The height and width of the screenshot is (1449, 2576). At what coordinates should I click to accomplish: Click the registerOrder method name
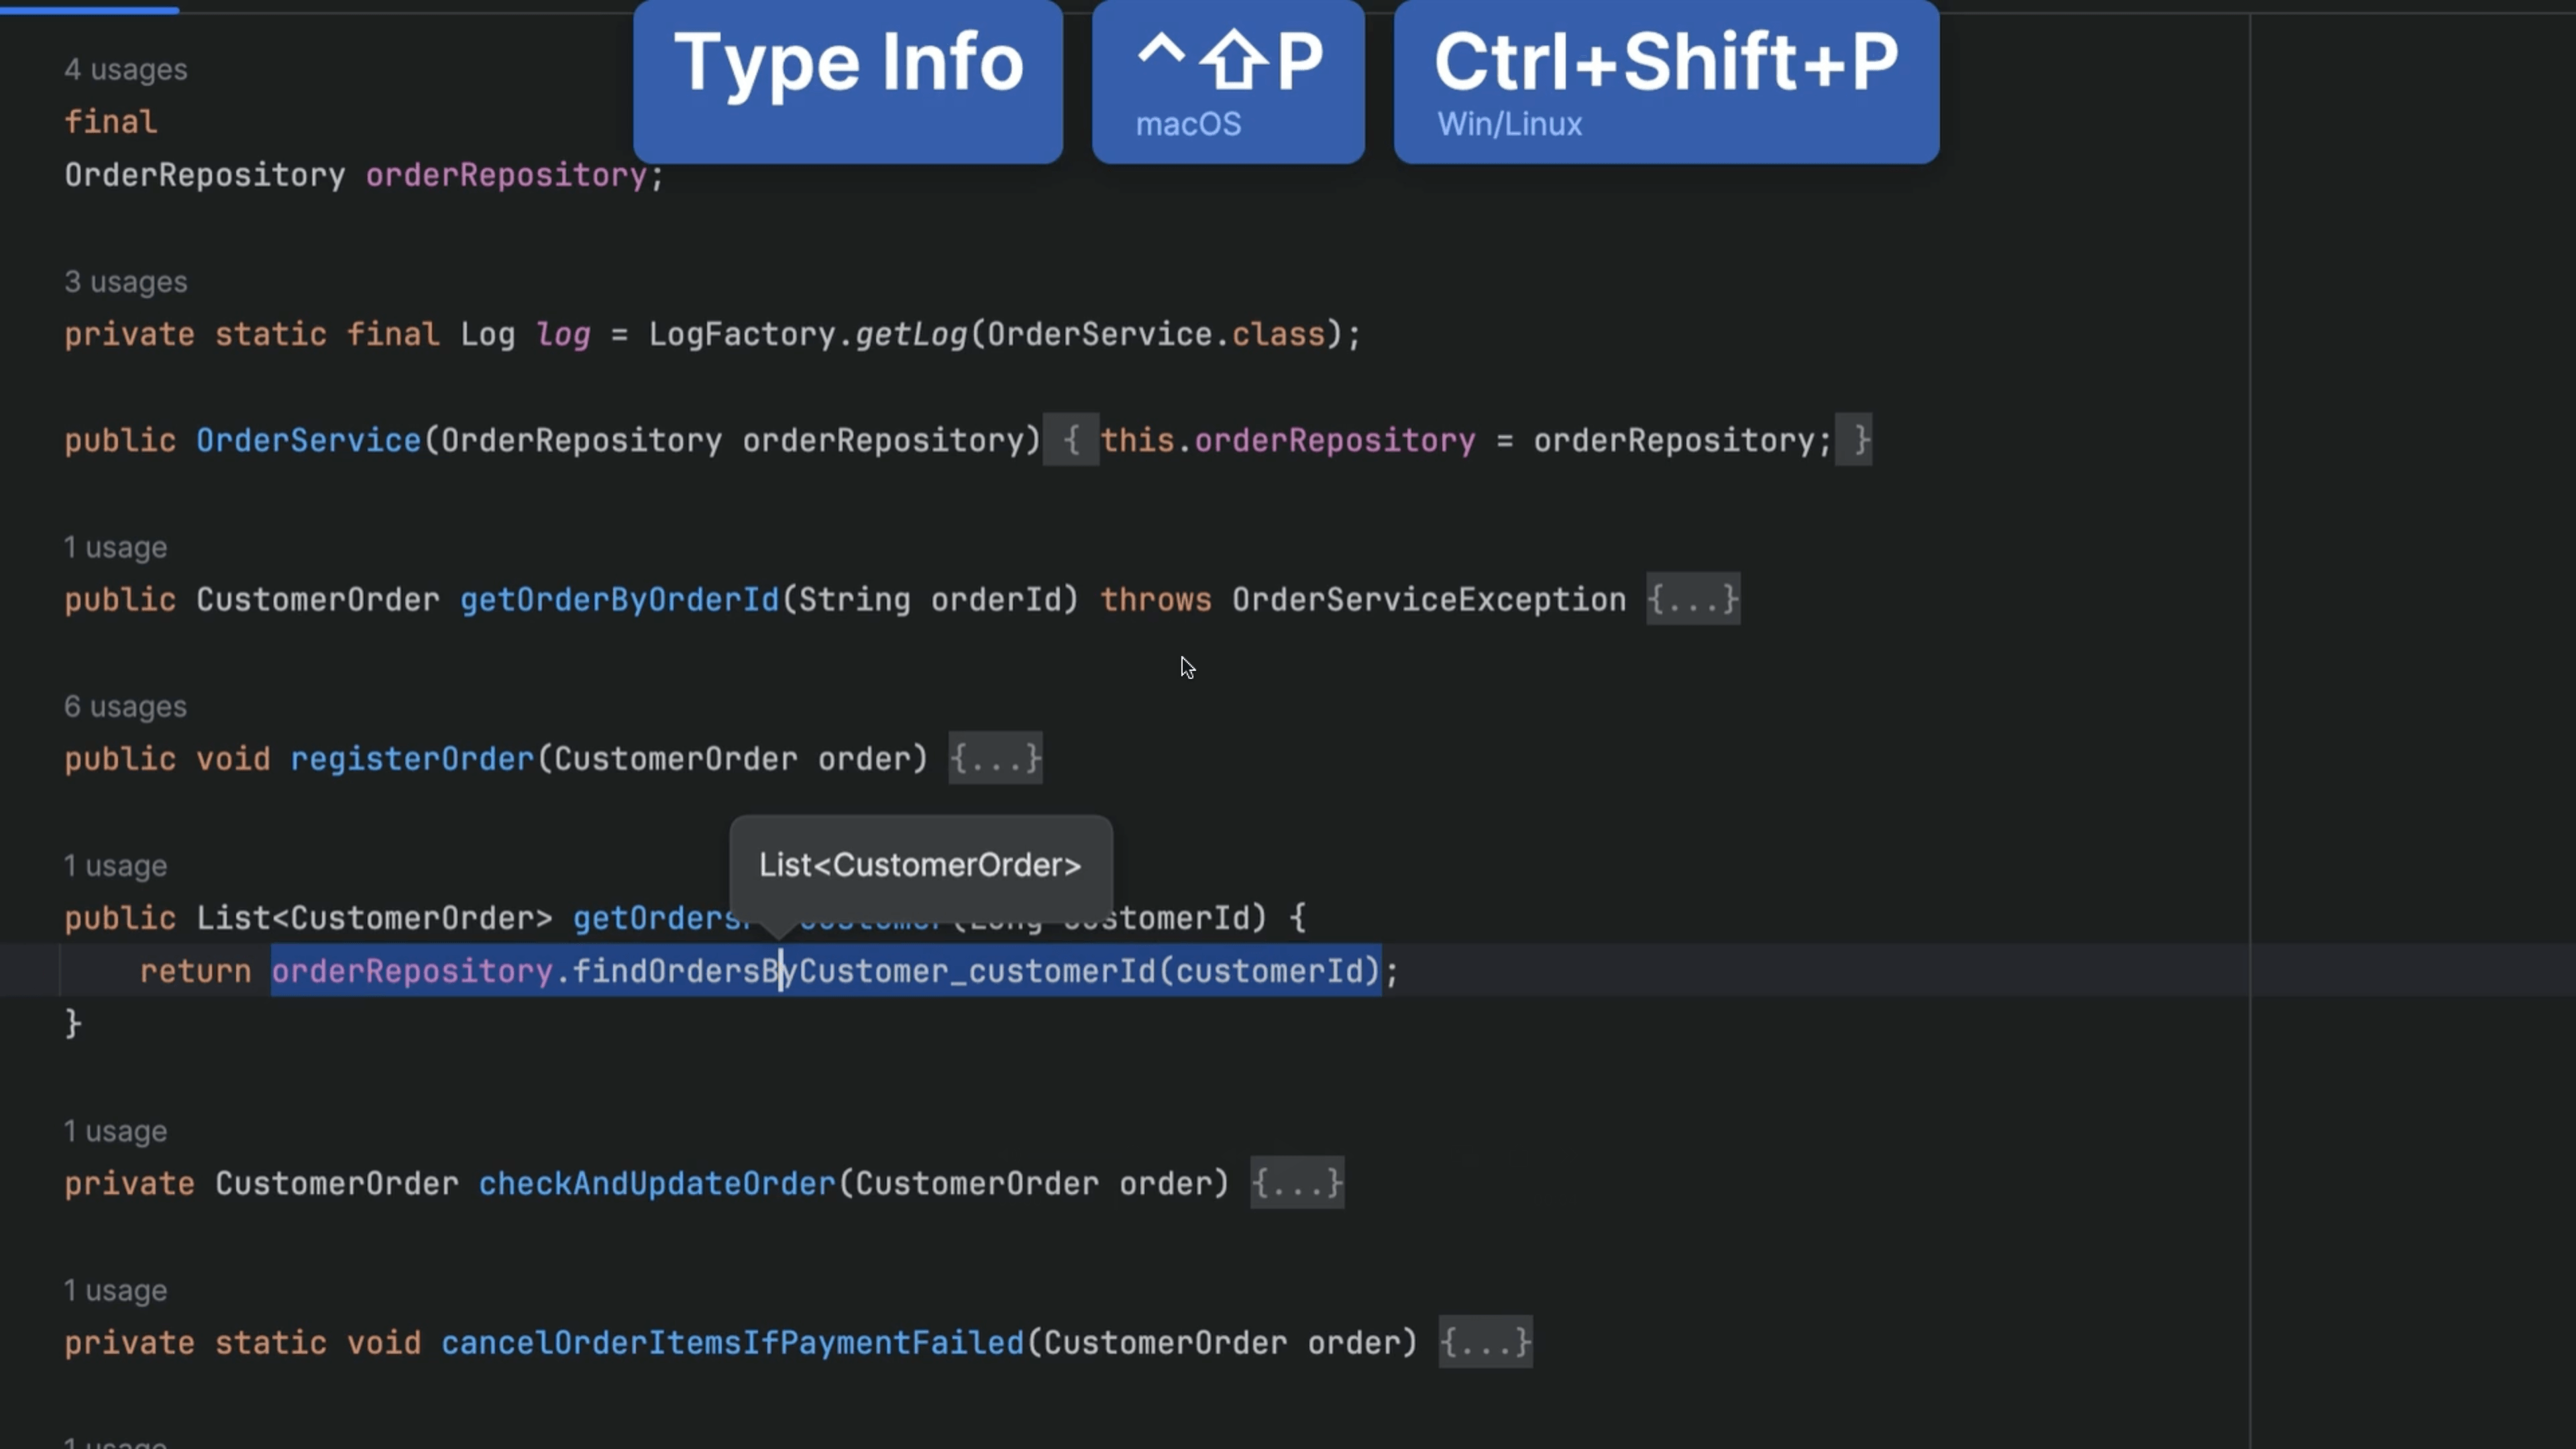(x=412, y=759)
